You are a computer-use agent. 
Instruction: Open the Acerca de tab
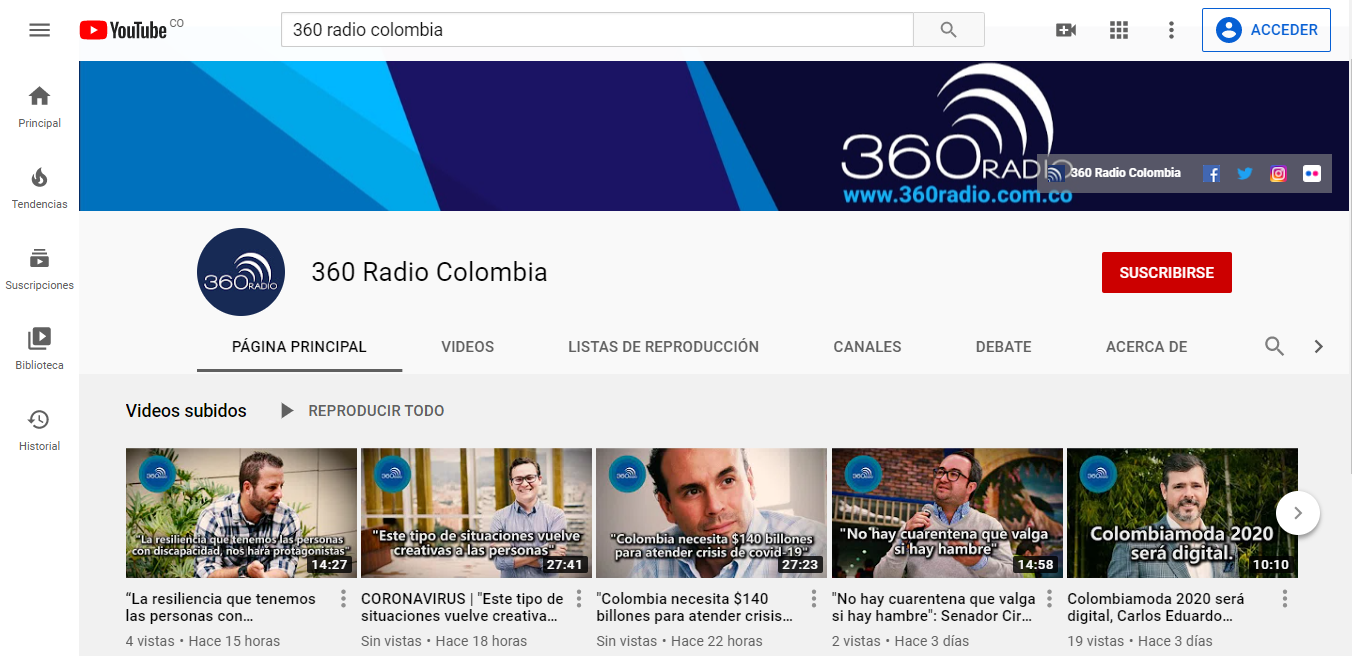[x=1146, y=347]
